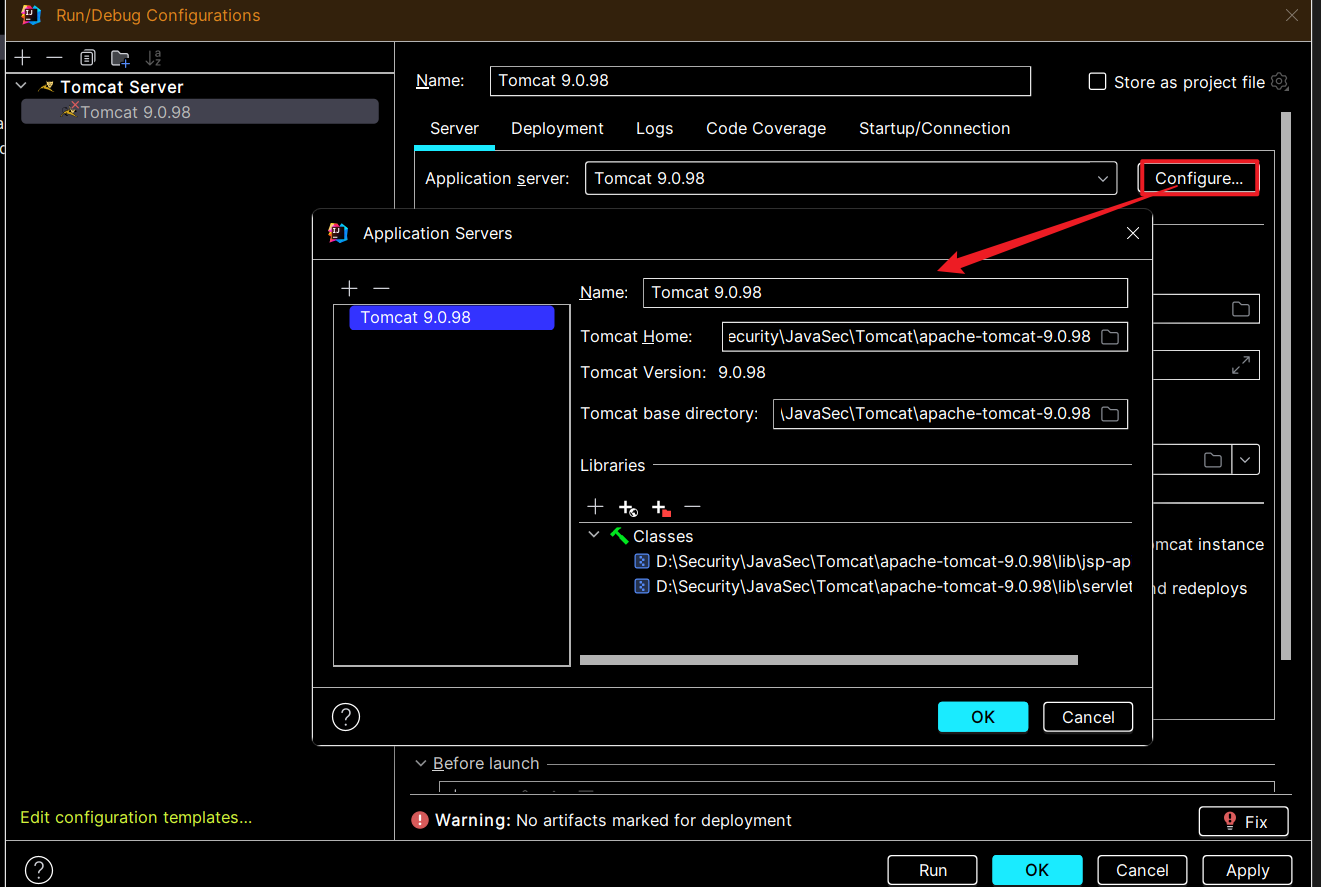
Task: Click the Application Servers Name field
Action: click(885, 292)
